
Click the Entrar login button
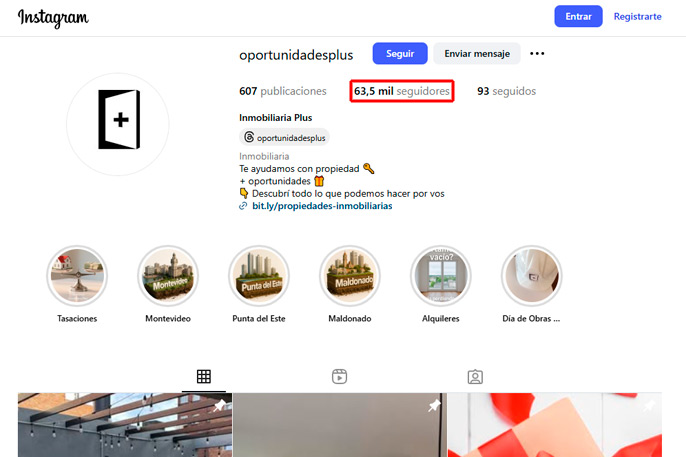click(578, 16)
